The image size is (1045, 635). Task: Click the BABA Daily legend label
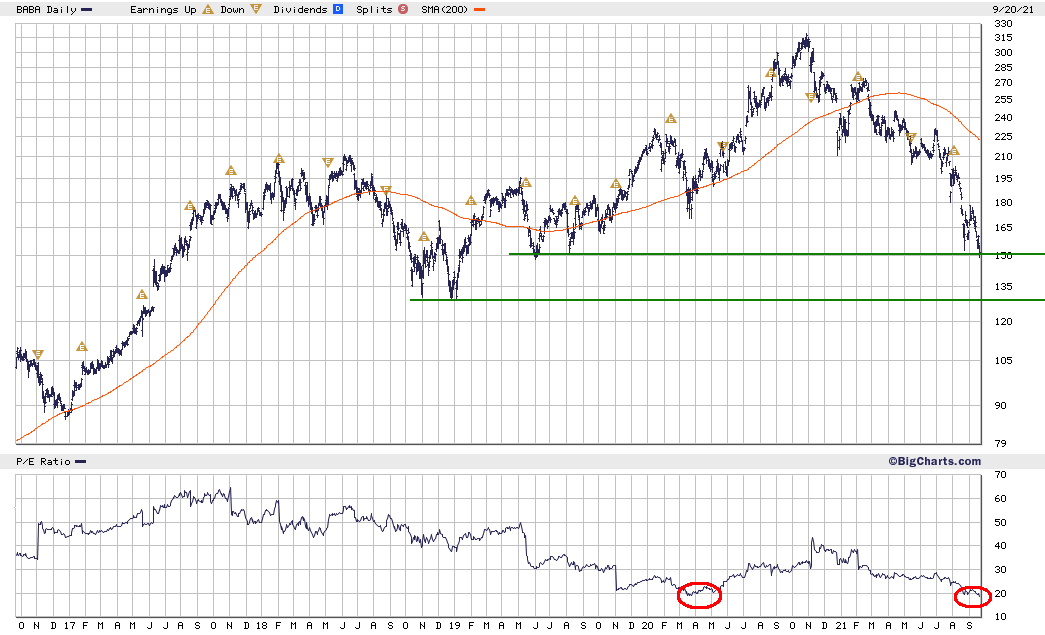click(46, 9)
